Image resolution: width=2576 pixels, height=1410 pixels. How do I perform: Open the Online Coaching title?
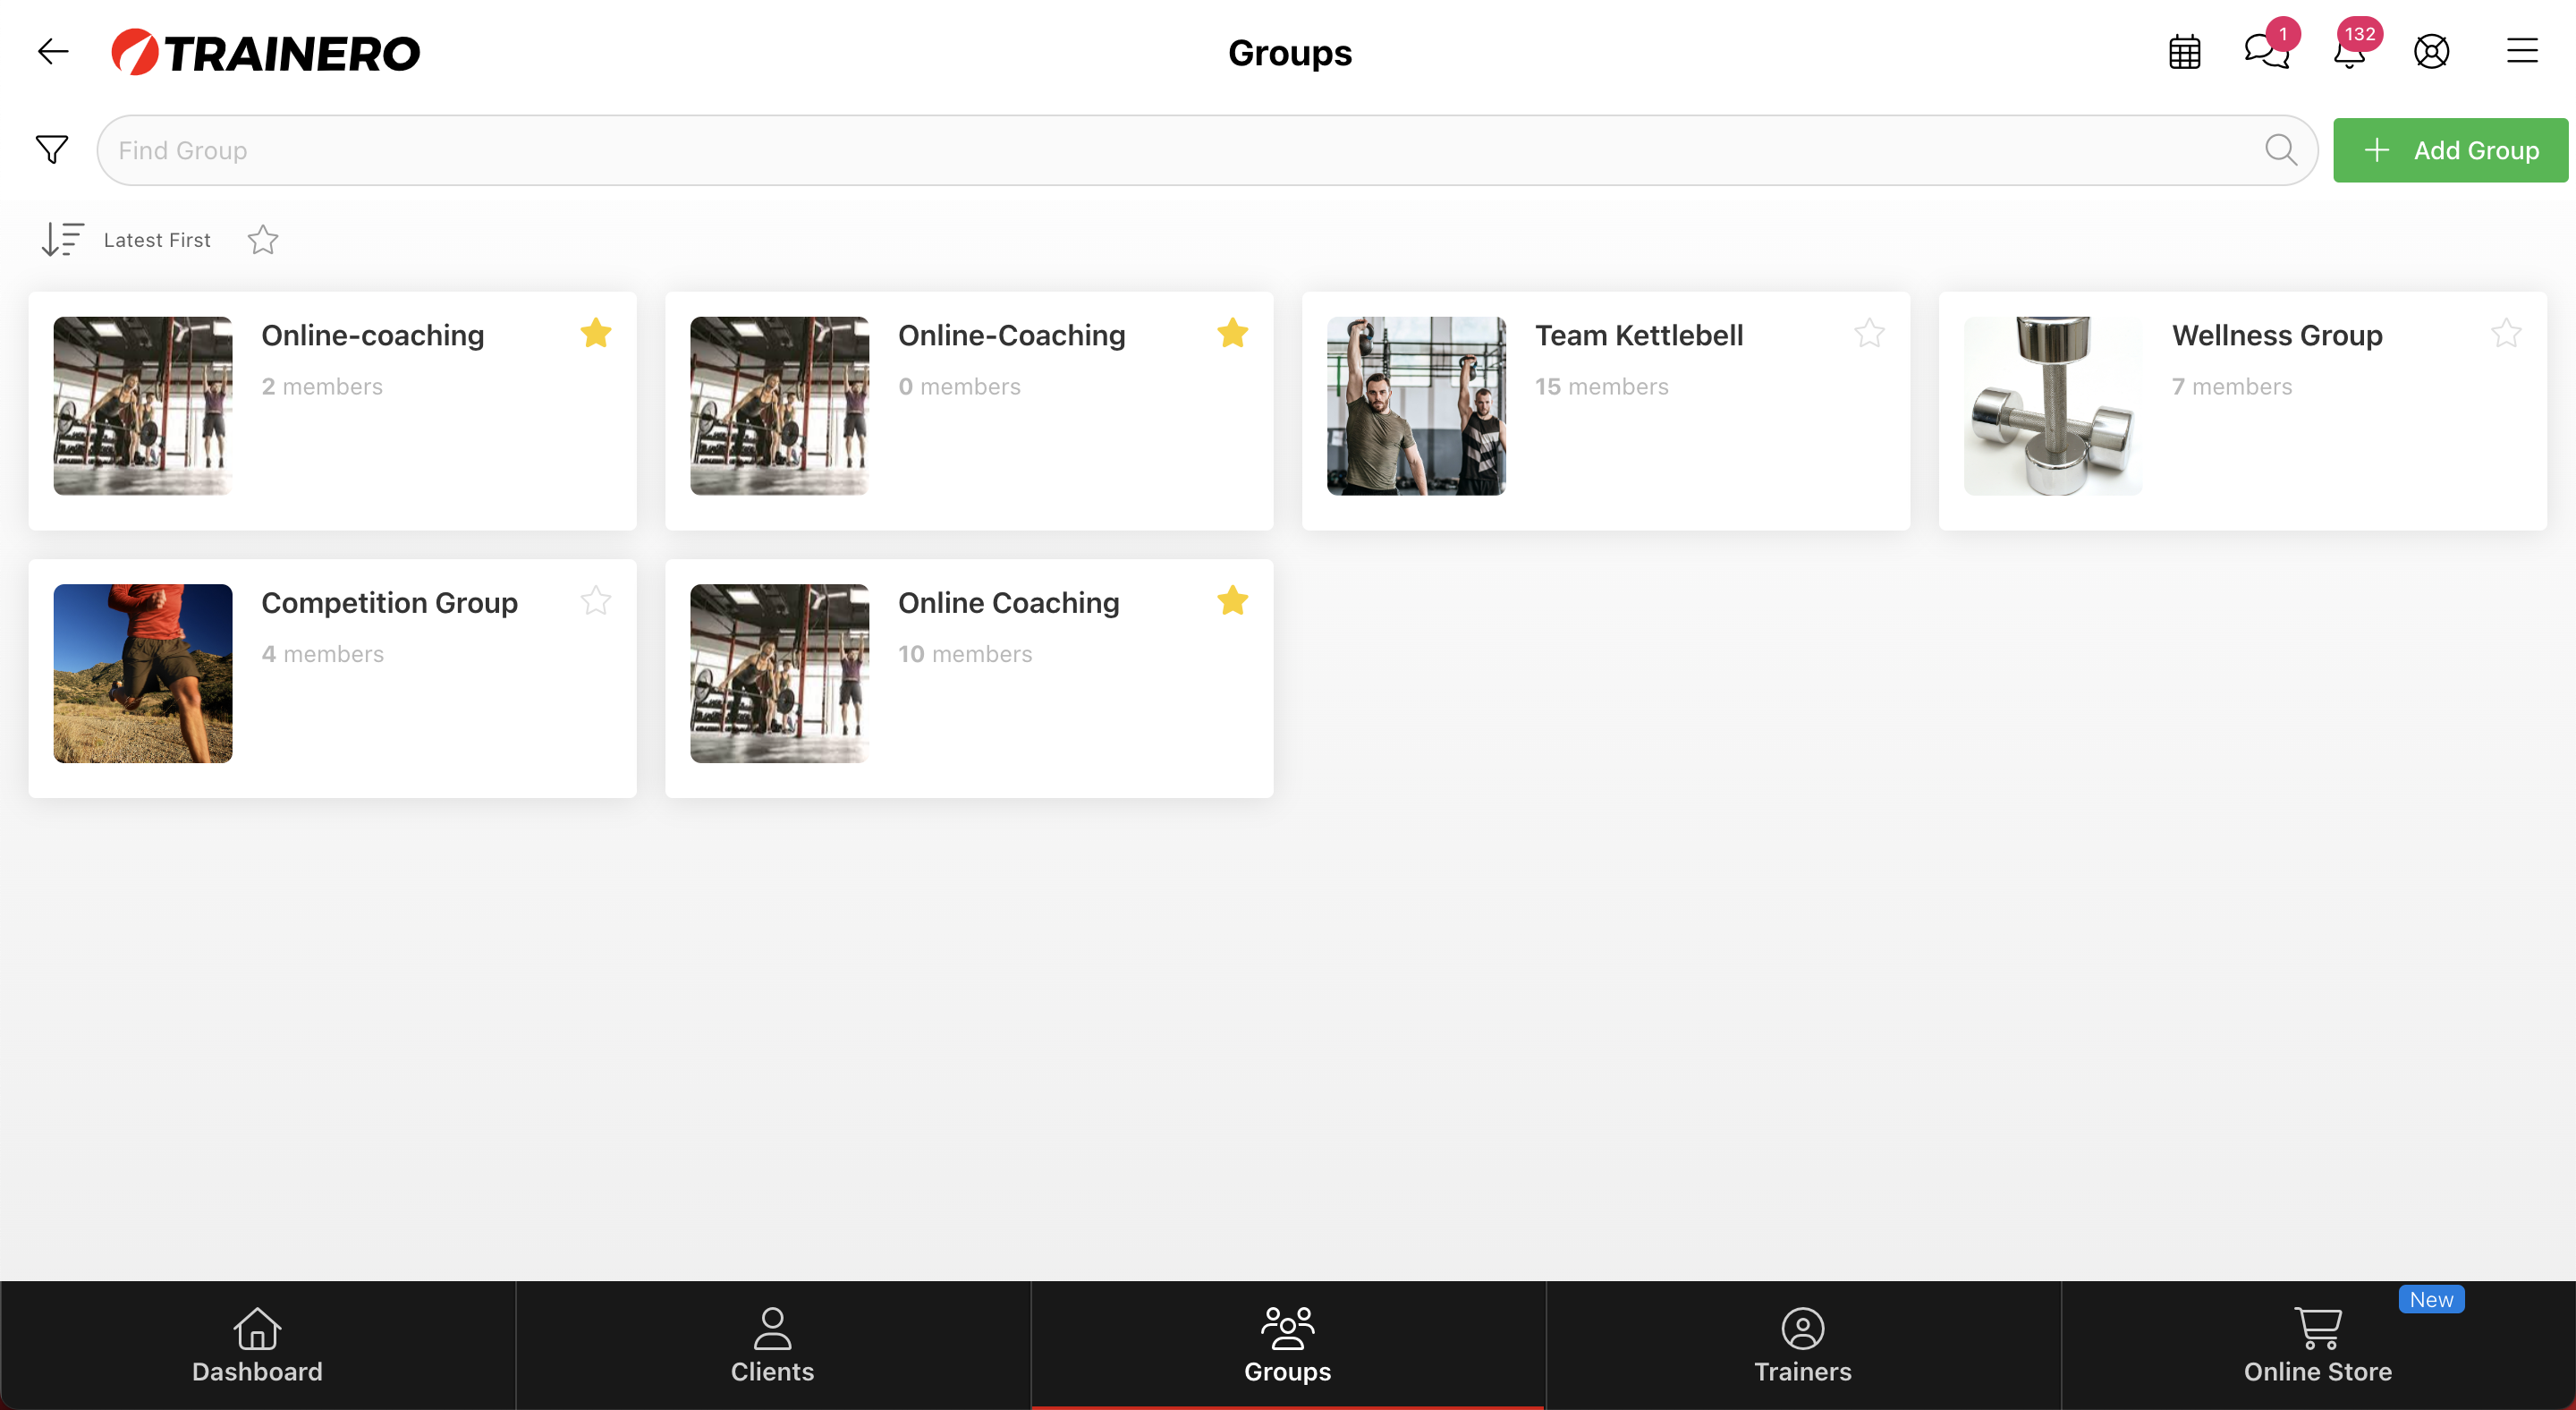coord(1009,603)
